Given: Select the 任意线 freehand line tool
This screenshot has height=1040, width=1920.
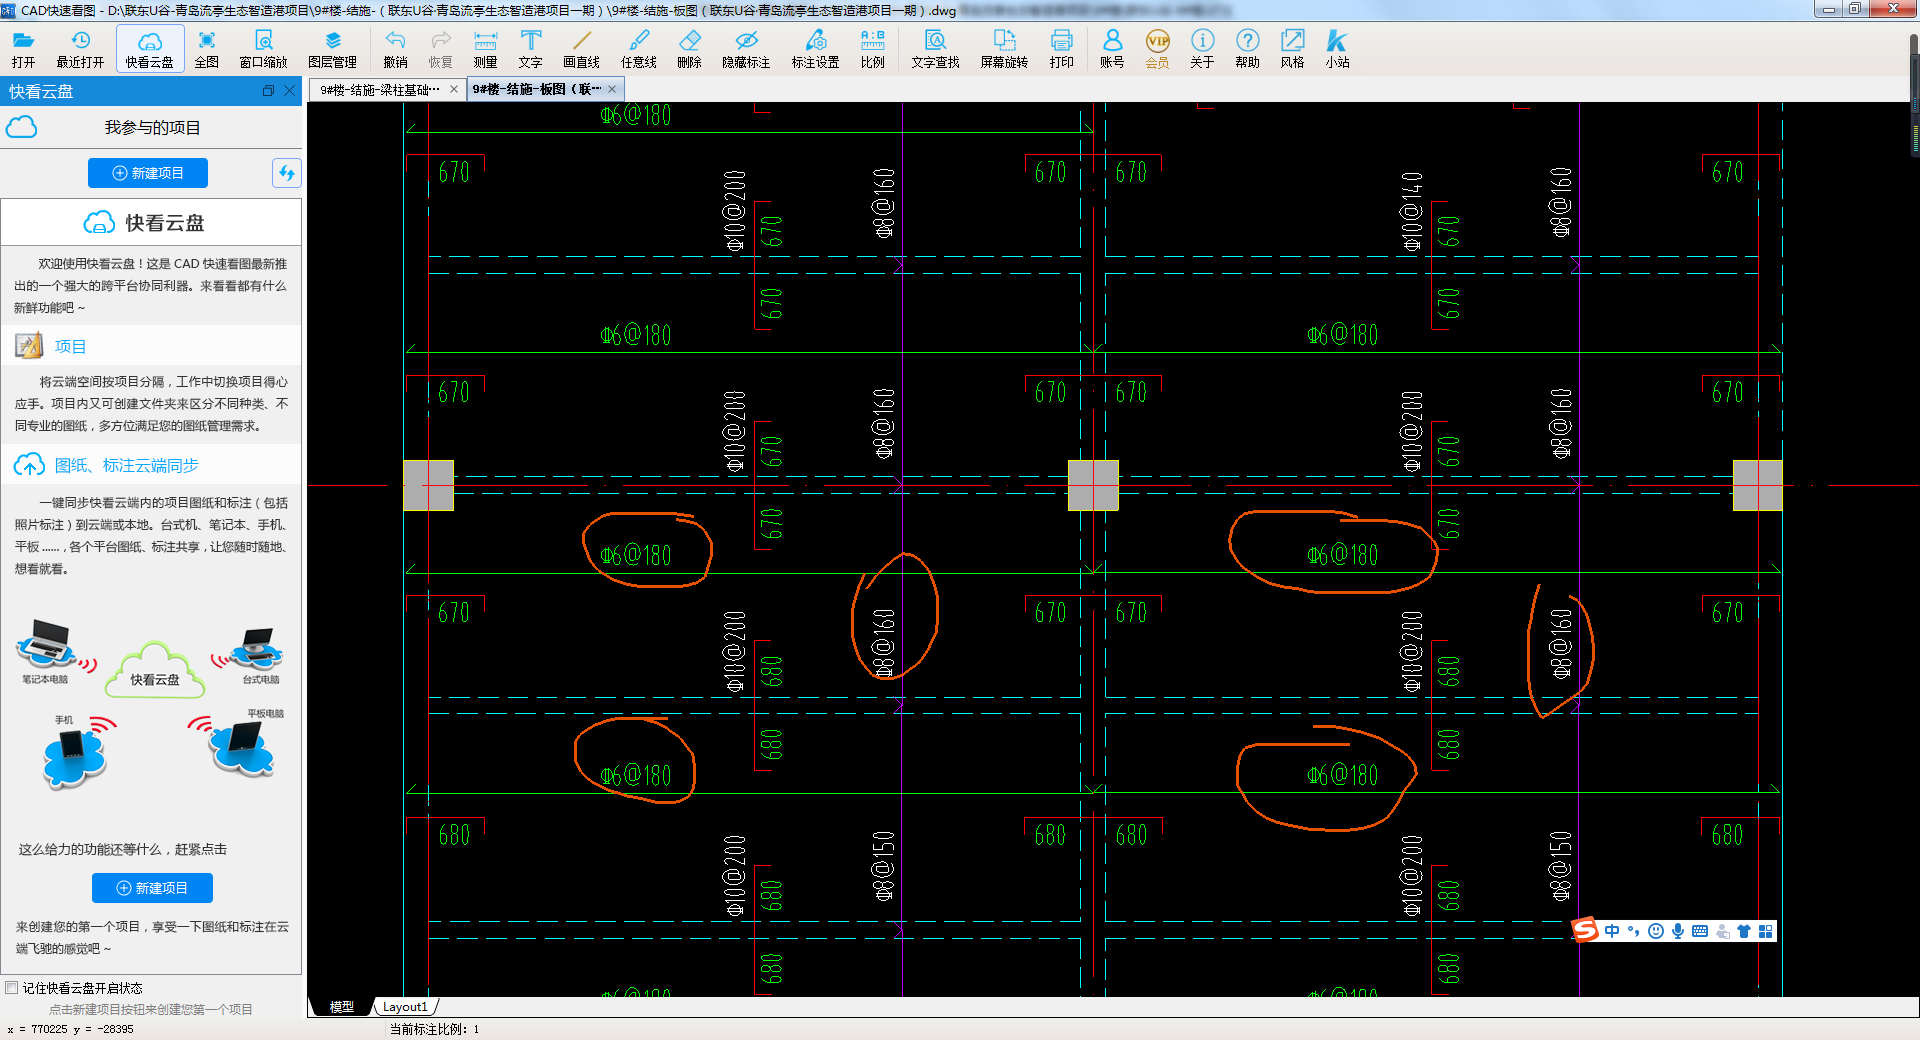Looking at the screenshot, I should point(639,48).
